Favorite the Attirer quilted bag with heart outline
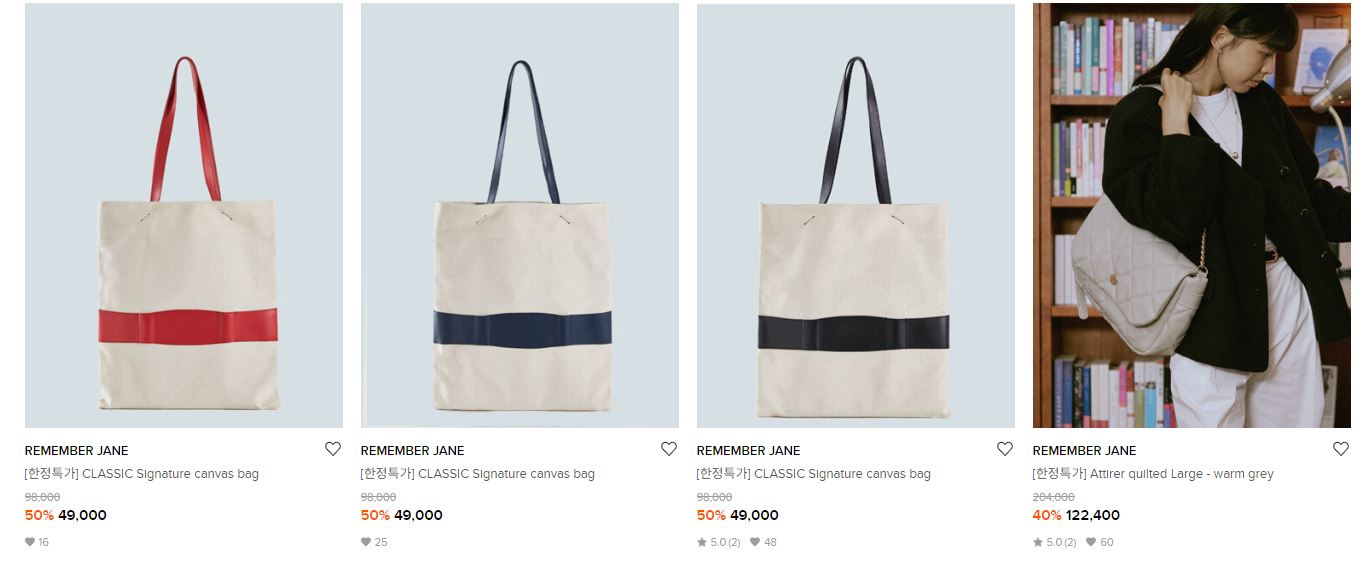 1341,449
